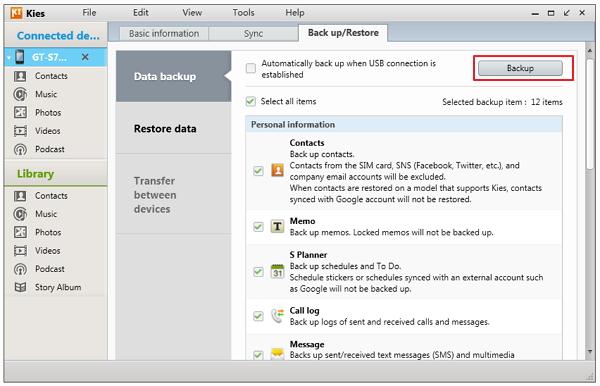Uncheck Call log backup checkbox
The image size is (600, 386).
[259, 316]
